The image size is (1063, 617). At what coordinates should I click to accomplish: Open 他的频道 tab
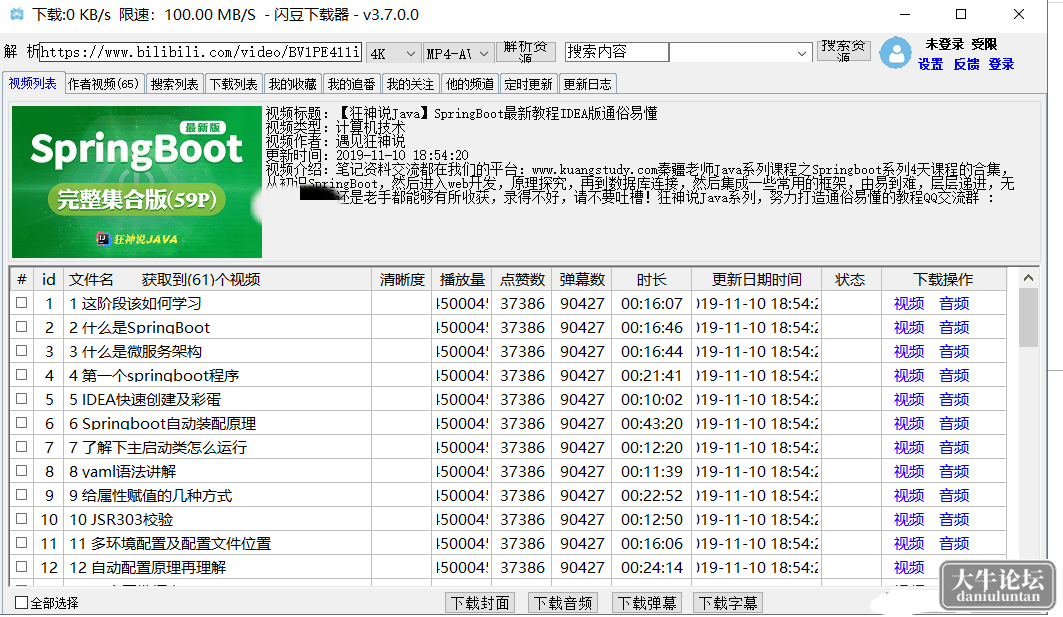[469, 84]
